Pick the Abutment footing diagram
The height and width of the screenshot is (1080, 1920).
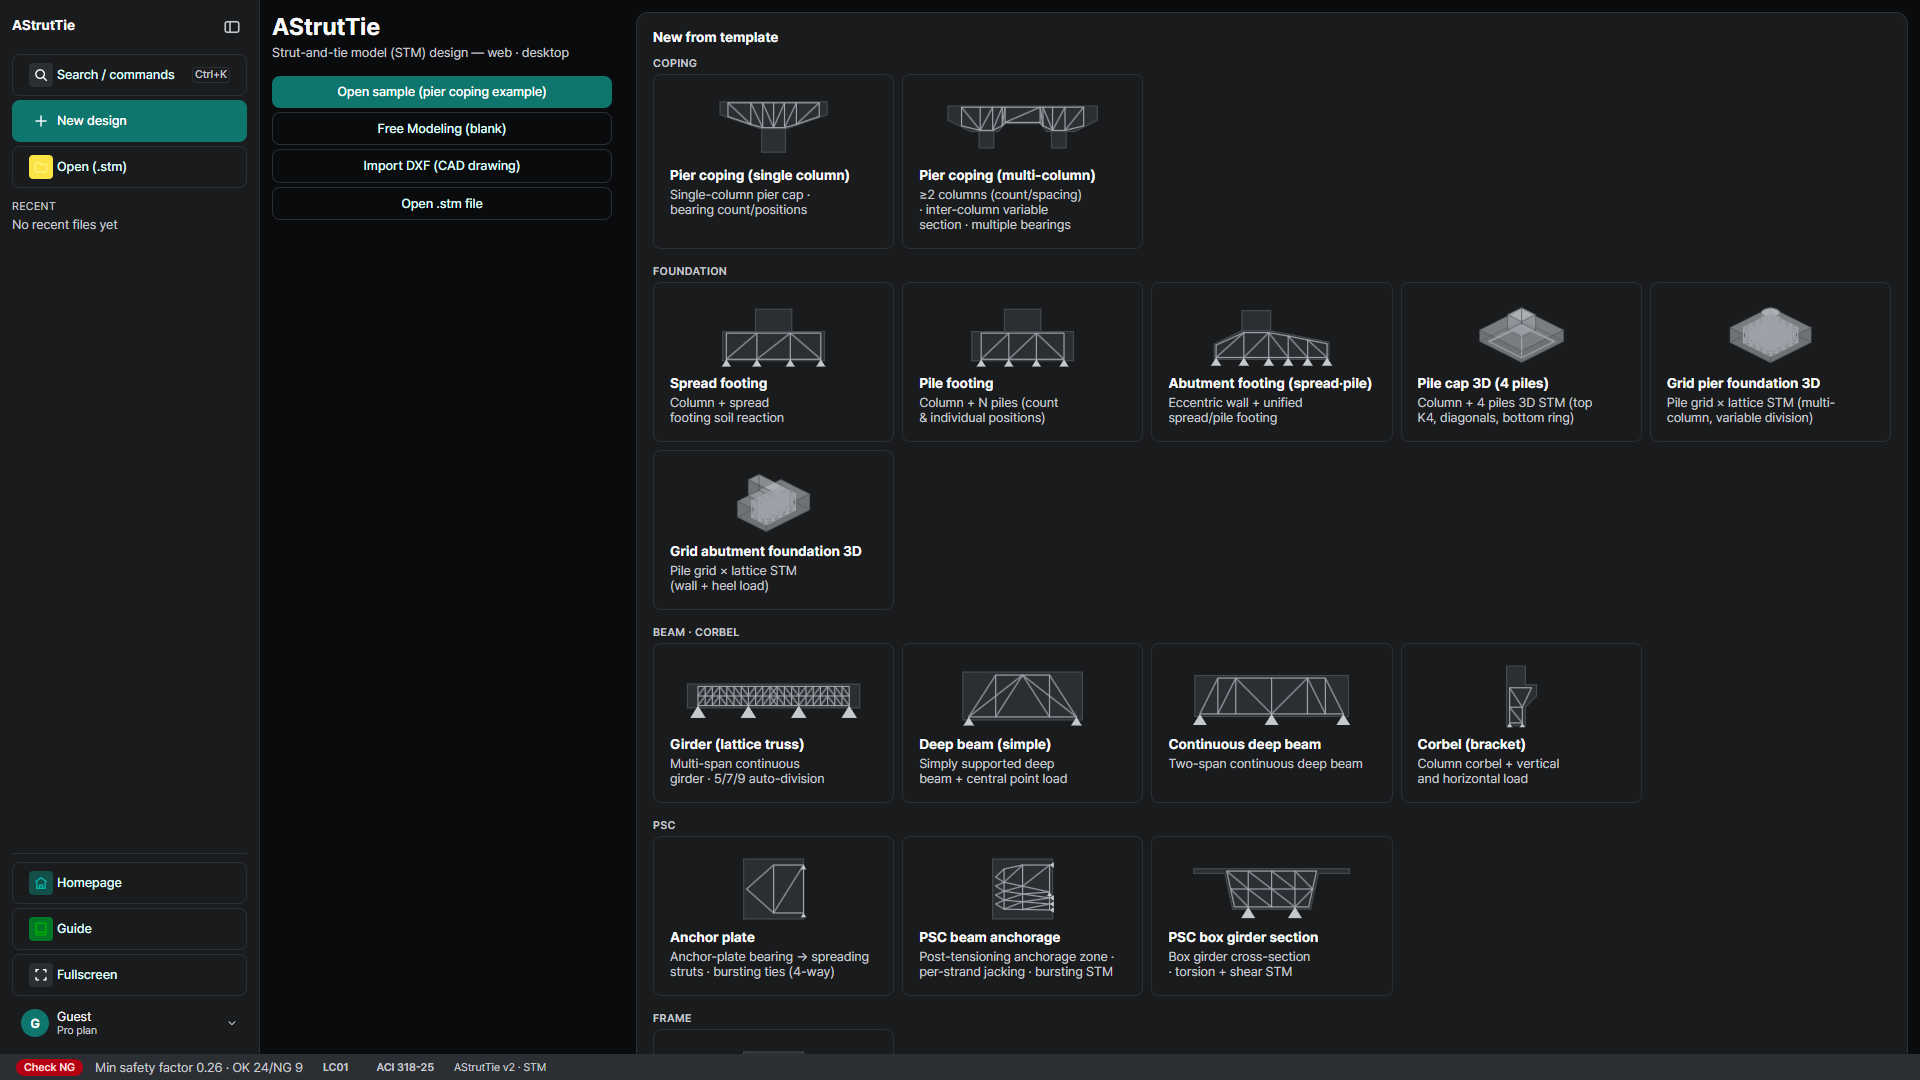click(x=1271, y=337)
